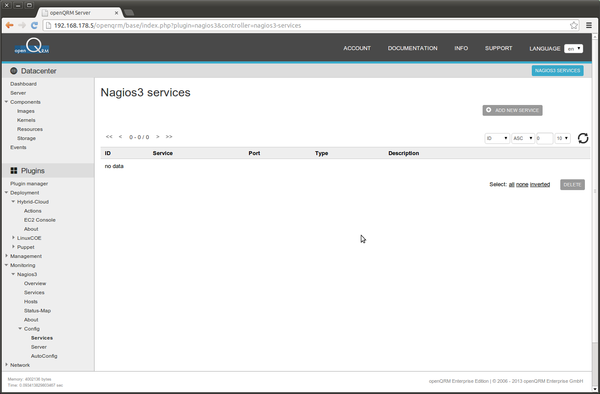Close the openQRM Server browser tab
This screenshot has width=600, height=394.
point(116,13)
